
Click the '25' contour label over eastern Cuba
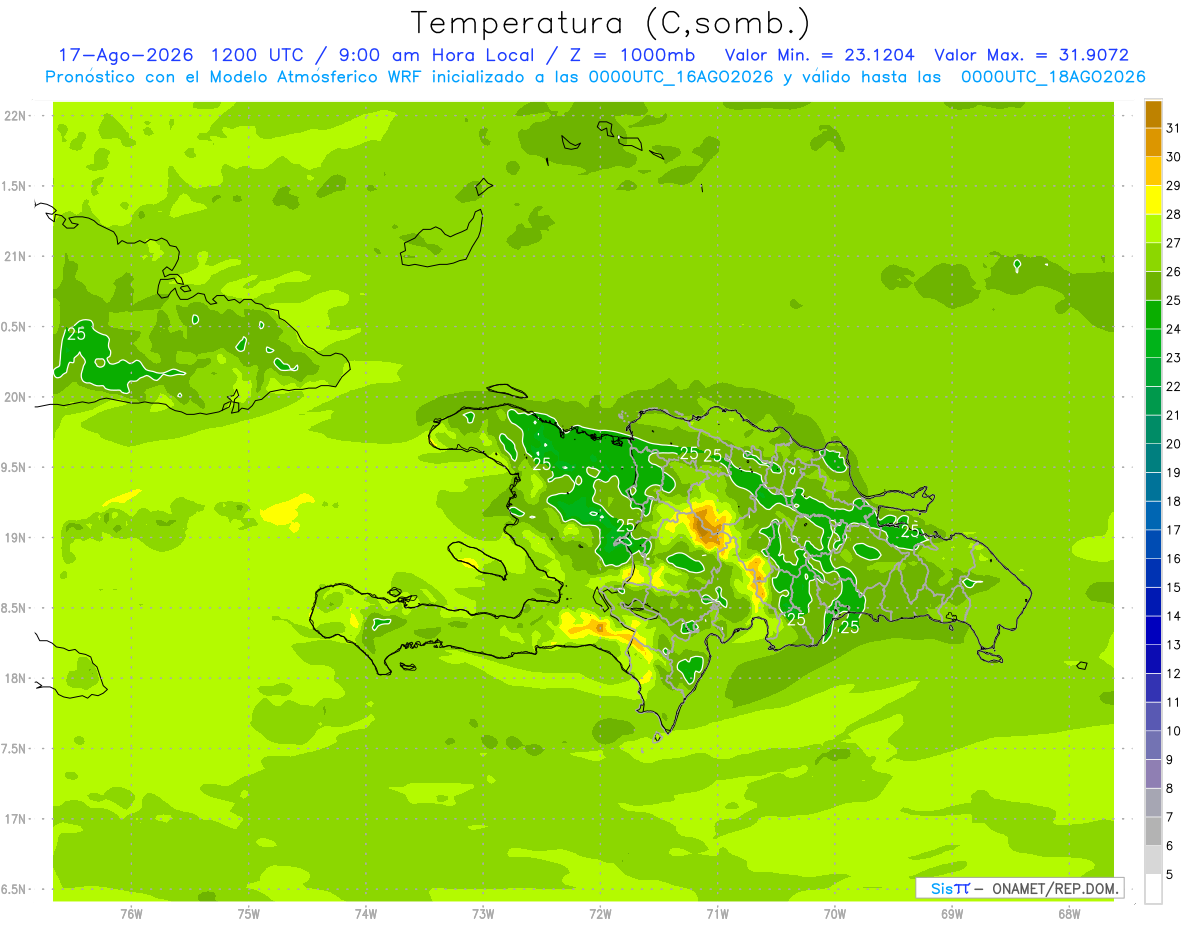pos(76,334)
